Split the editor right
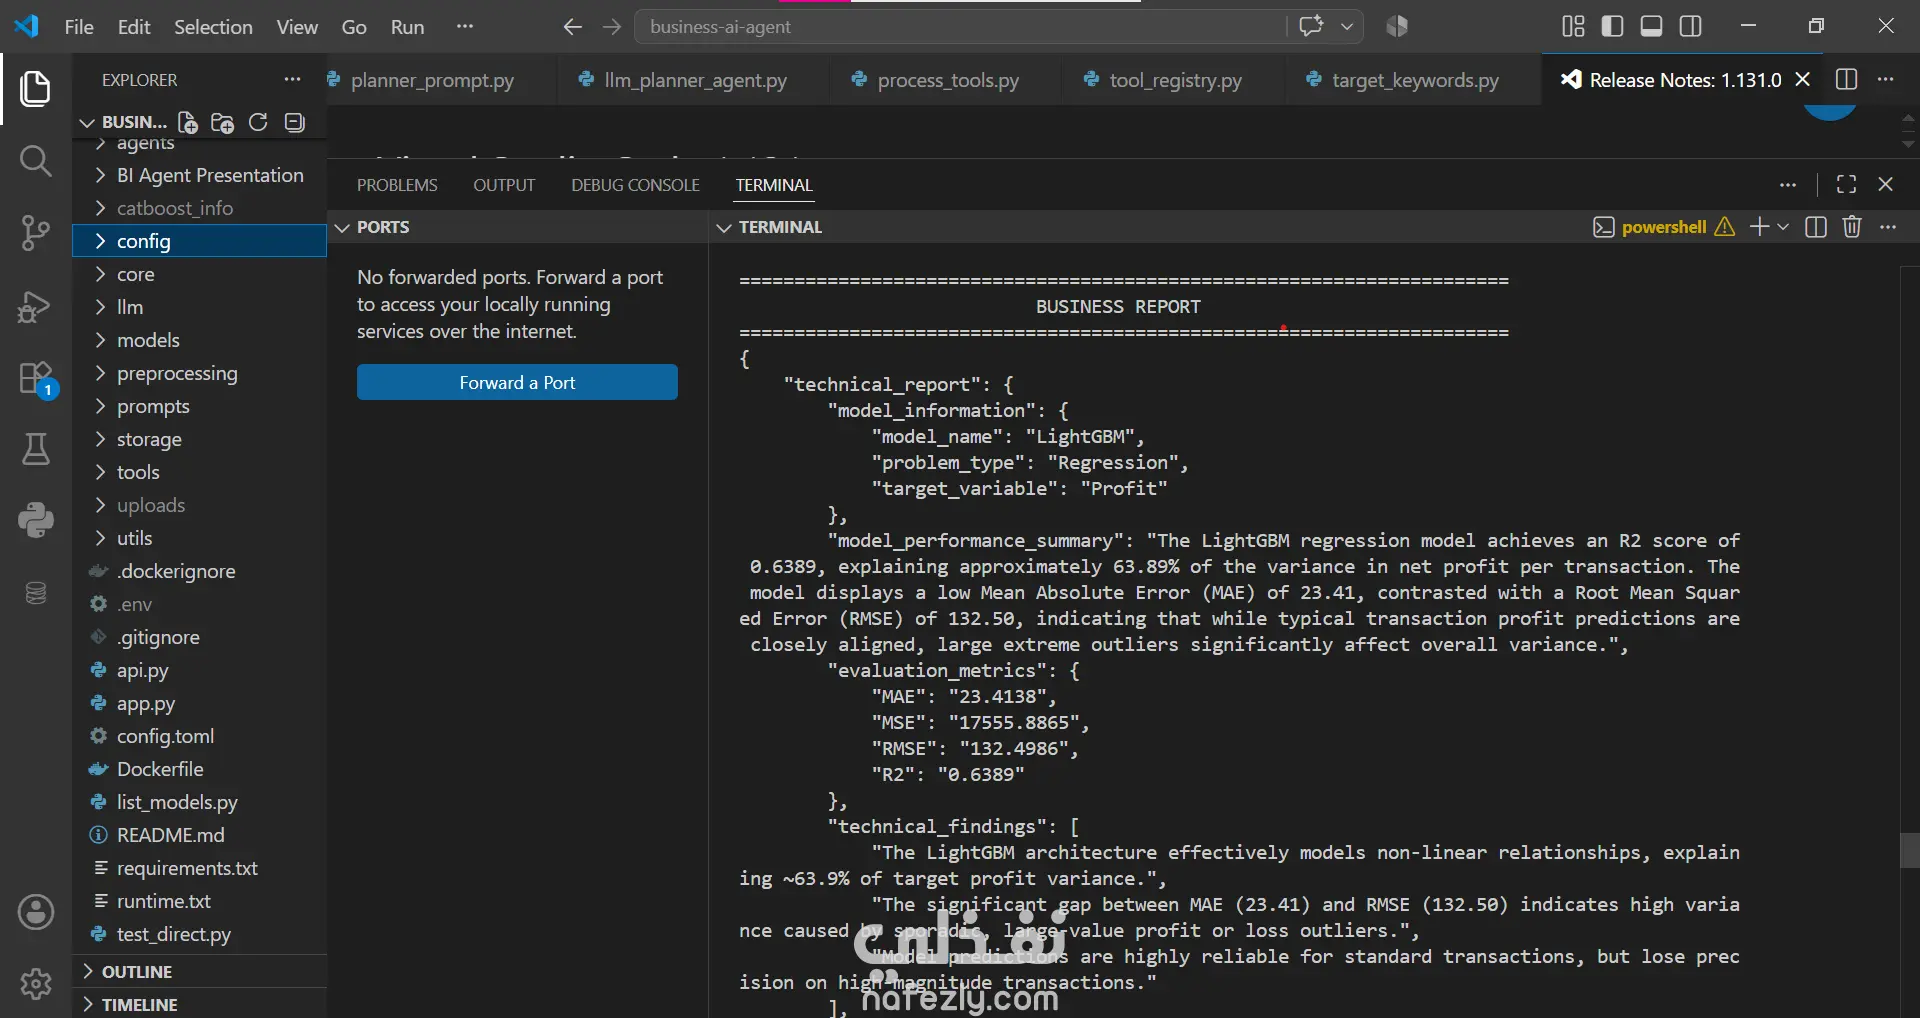Viewport: 1920px width, 1018px height. (1846, 79)
